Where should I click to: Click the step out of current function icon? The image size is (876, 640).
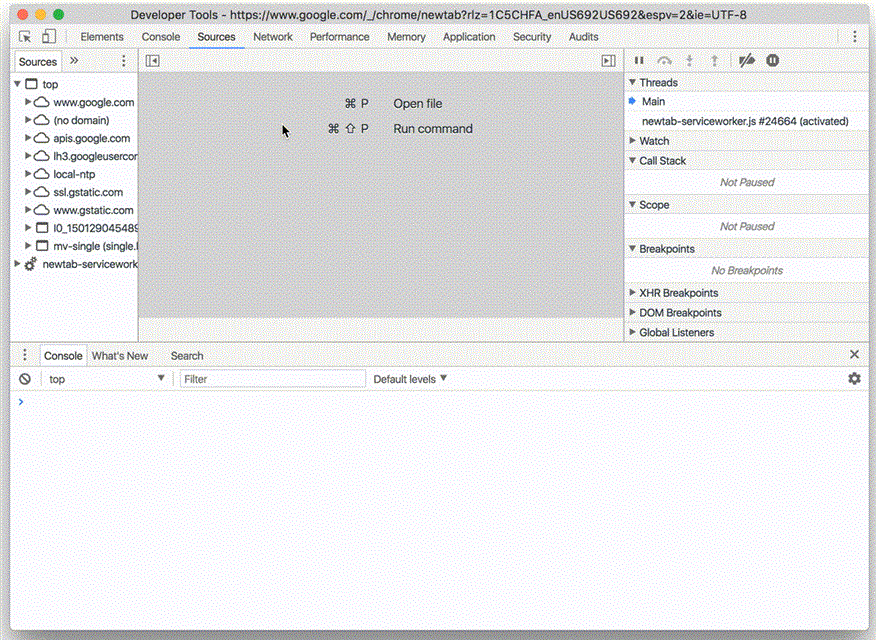[714, 60]
